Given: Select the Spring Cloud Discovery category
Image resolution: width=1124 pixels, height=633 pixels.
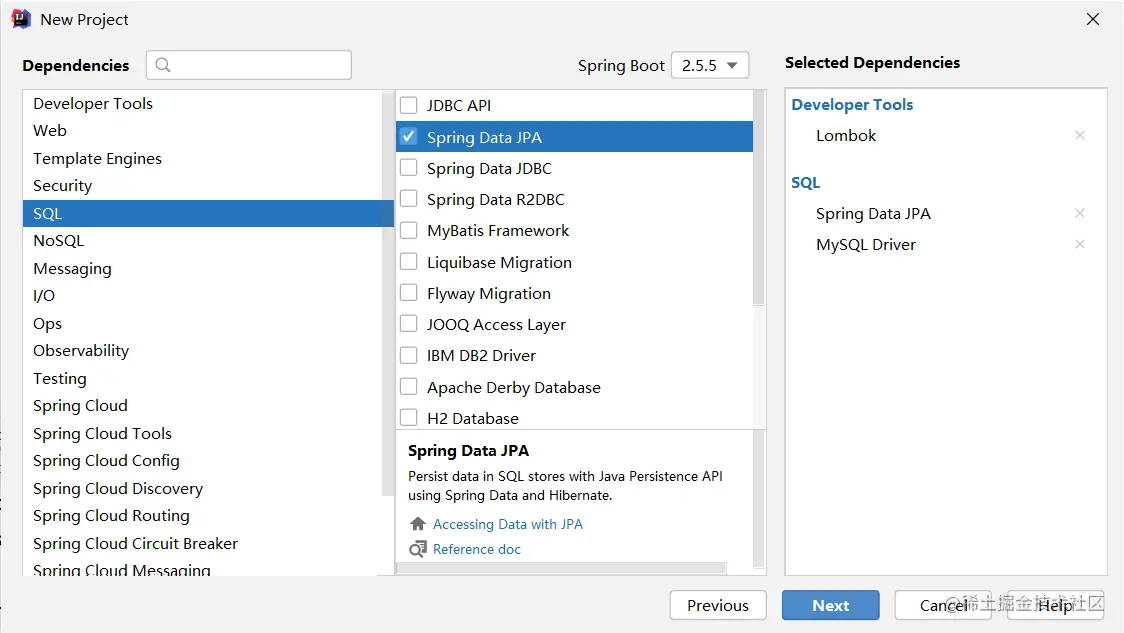Looking at the screenshot, I should point(118,488).
